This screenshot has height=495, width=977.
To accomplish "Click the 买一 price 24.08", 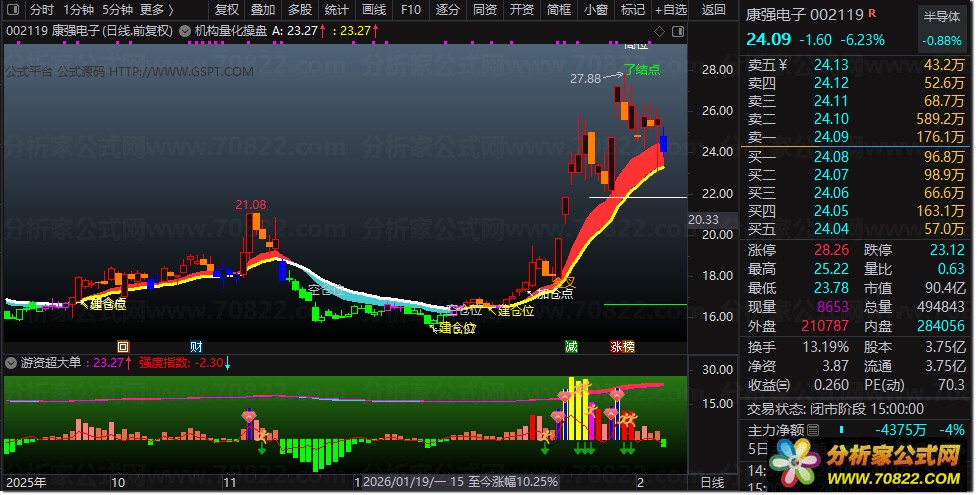I will click(831, 156).
